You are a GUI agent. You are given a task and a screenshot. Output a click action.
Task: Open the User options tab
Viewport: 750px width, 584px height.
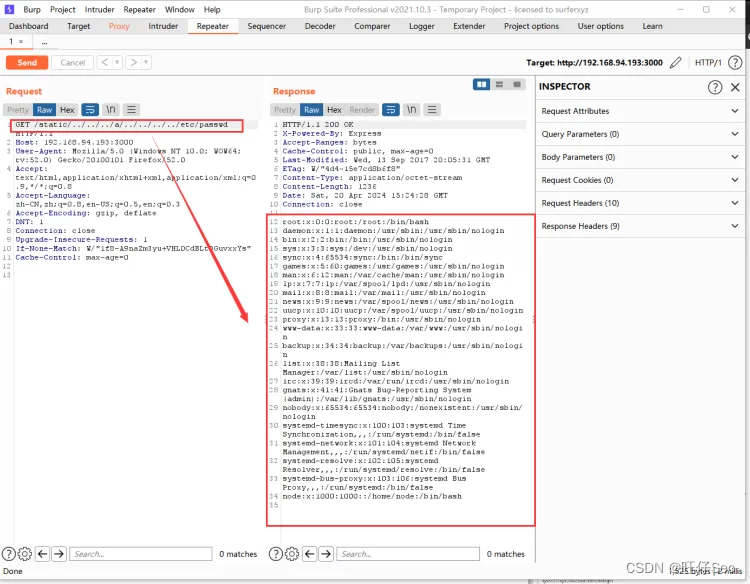(x=601, y=26)
